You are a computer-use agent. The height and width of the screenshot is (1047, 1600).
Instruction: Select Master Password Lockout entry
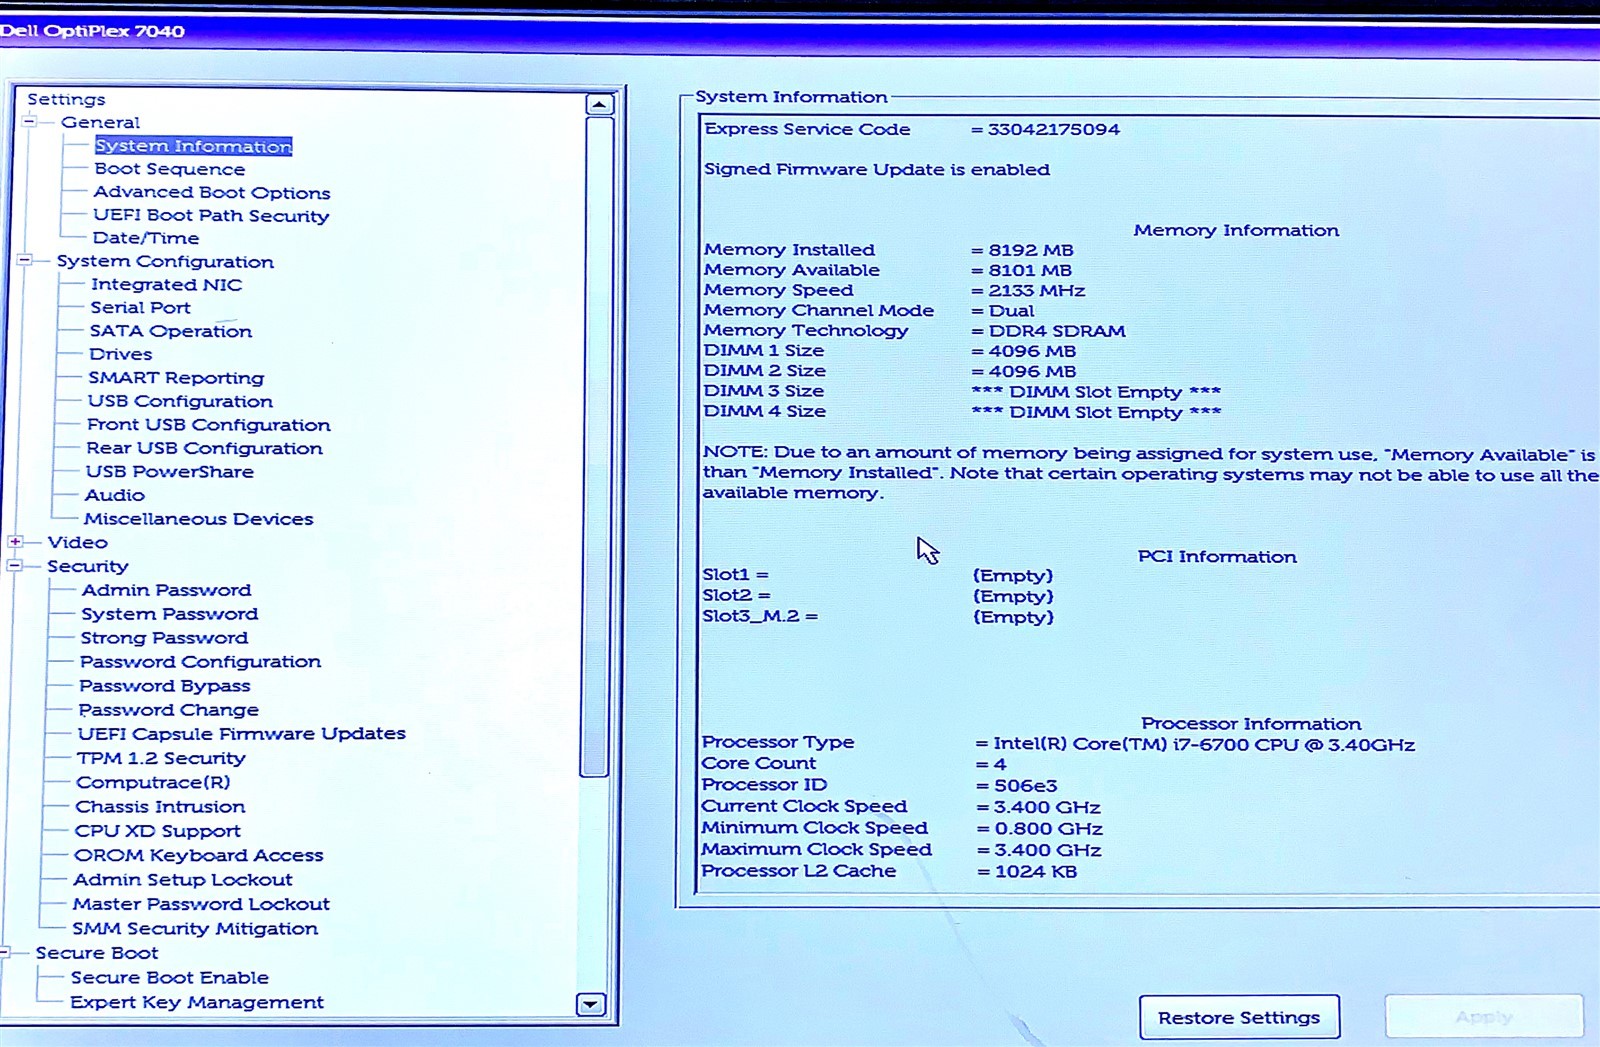click(x=201, y=904)
